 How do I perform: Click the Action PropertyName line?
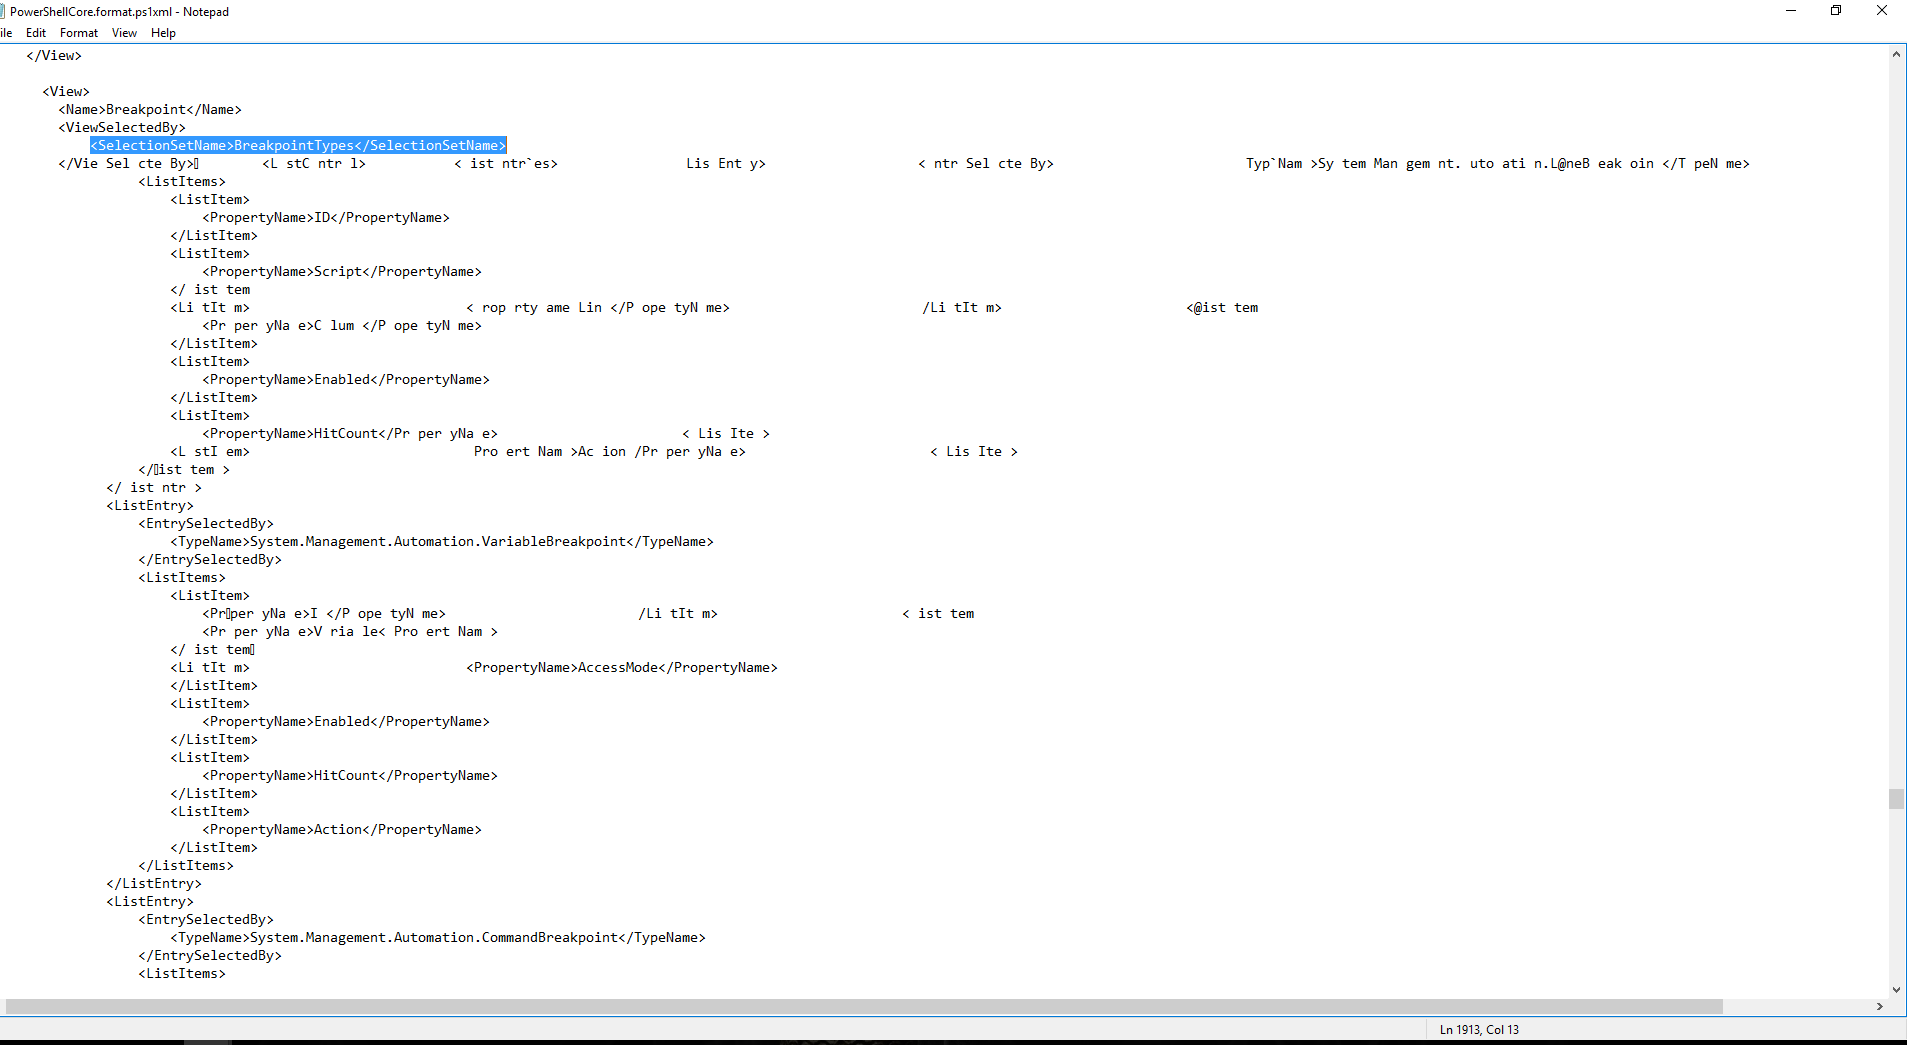(x=341, y=829)
